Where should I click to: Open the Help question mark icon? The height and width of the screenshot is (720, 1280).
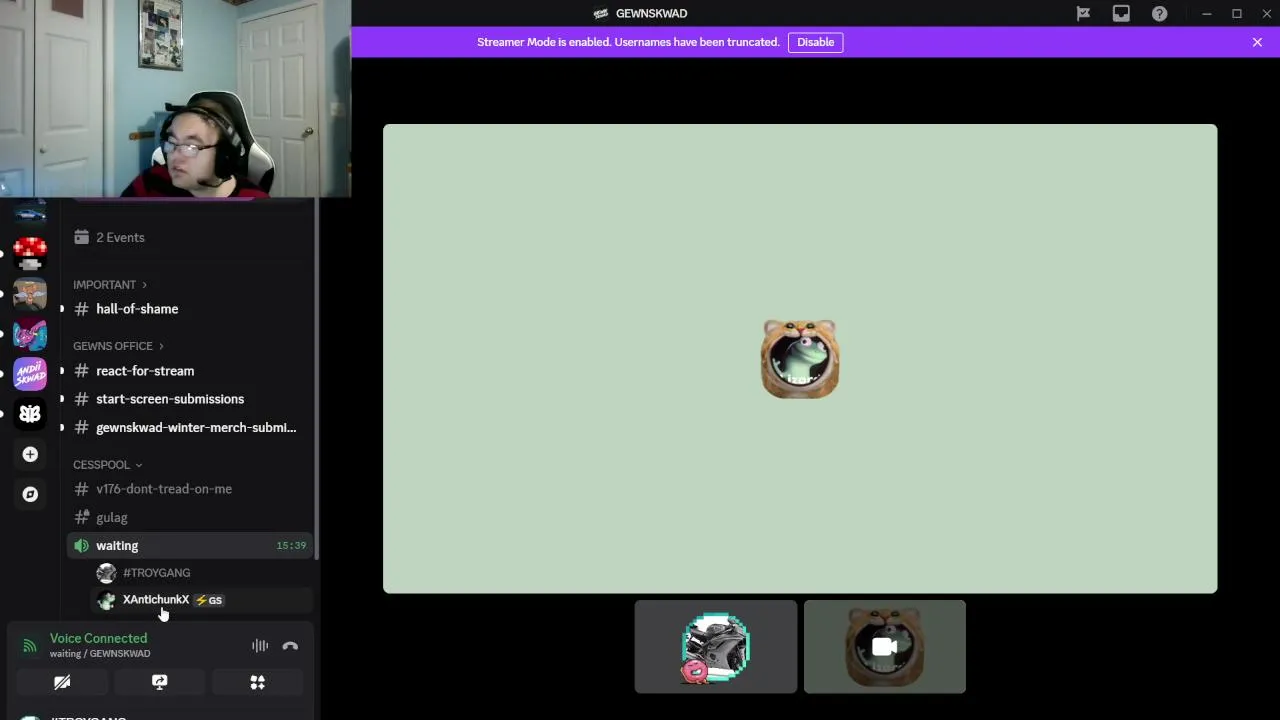pos(1159,13)
